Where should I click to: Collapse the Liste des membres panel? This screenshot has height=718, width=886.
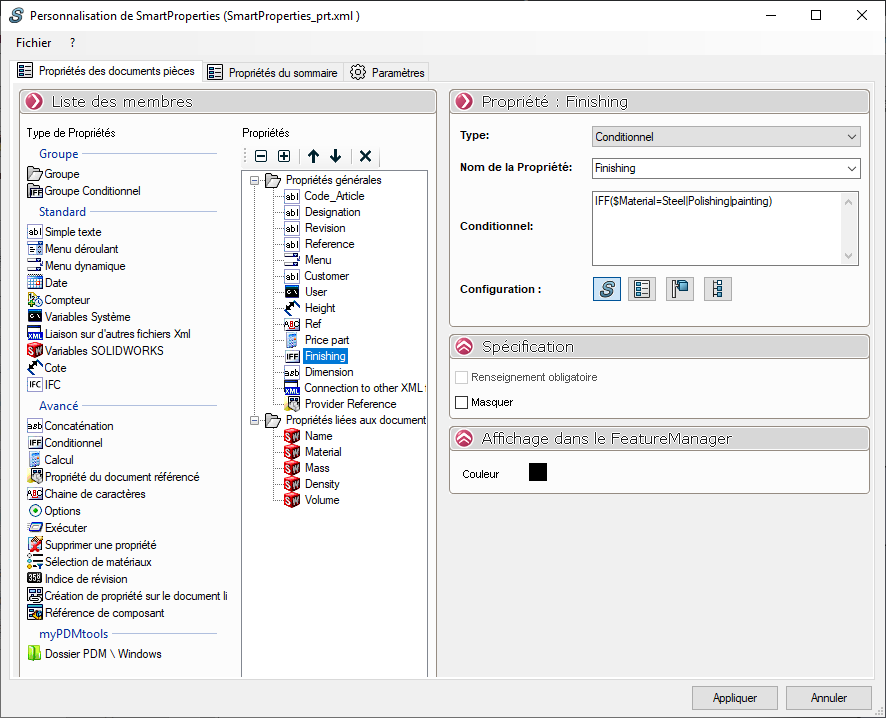click(34, 101)
